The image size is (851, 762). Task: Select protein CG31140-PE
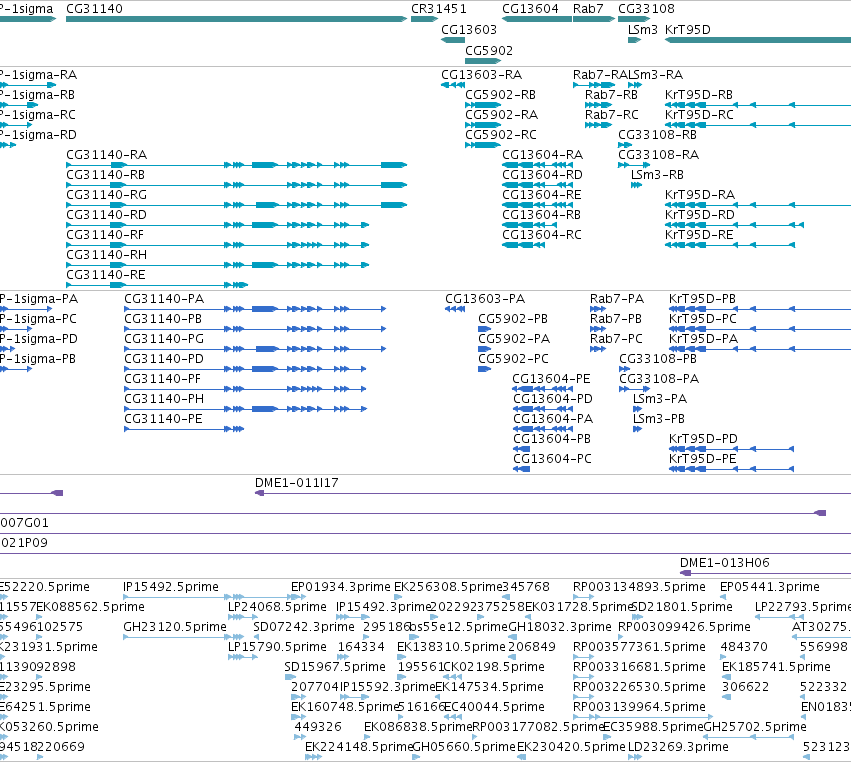click(184, 429)
